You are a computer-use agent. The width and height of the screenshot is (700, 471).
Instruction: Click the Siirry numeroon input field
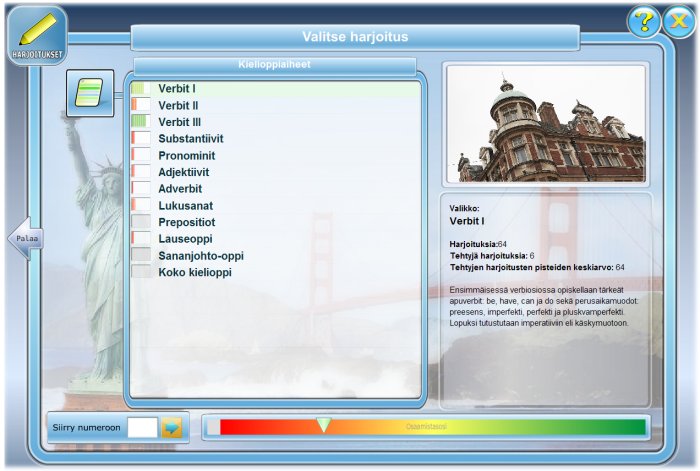142,428
